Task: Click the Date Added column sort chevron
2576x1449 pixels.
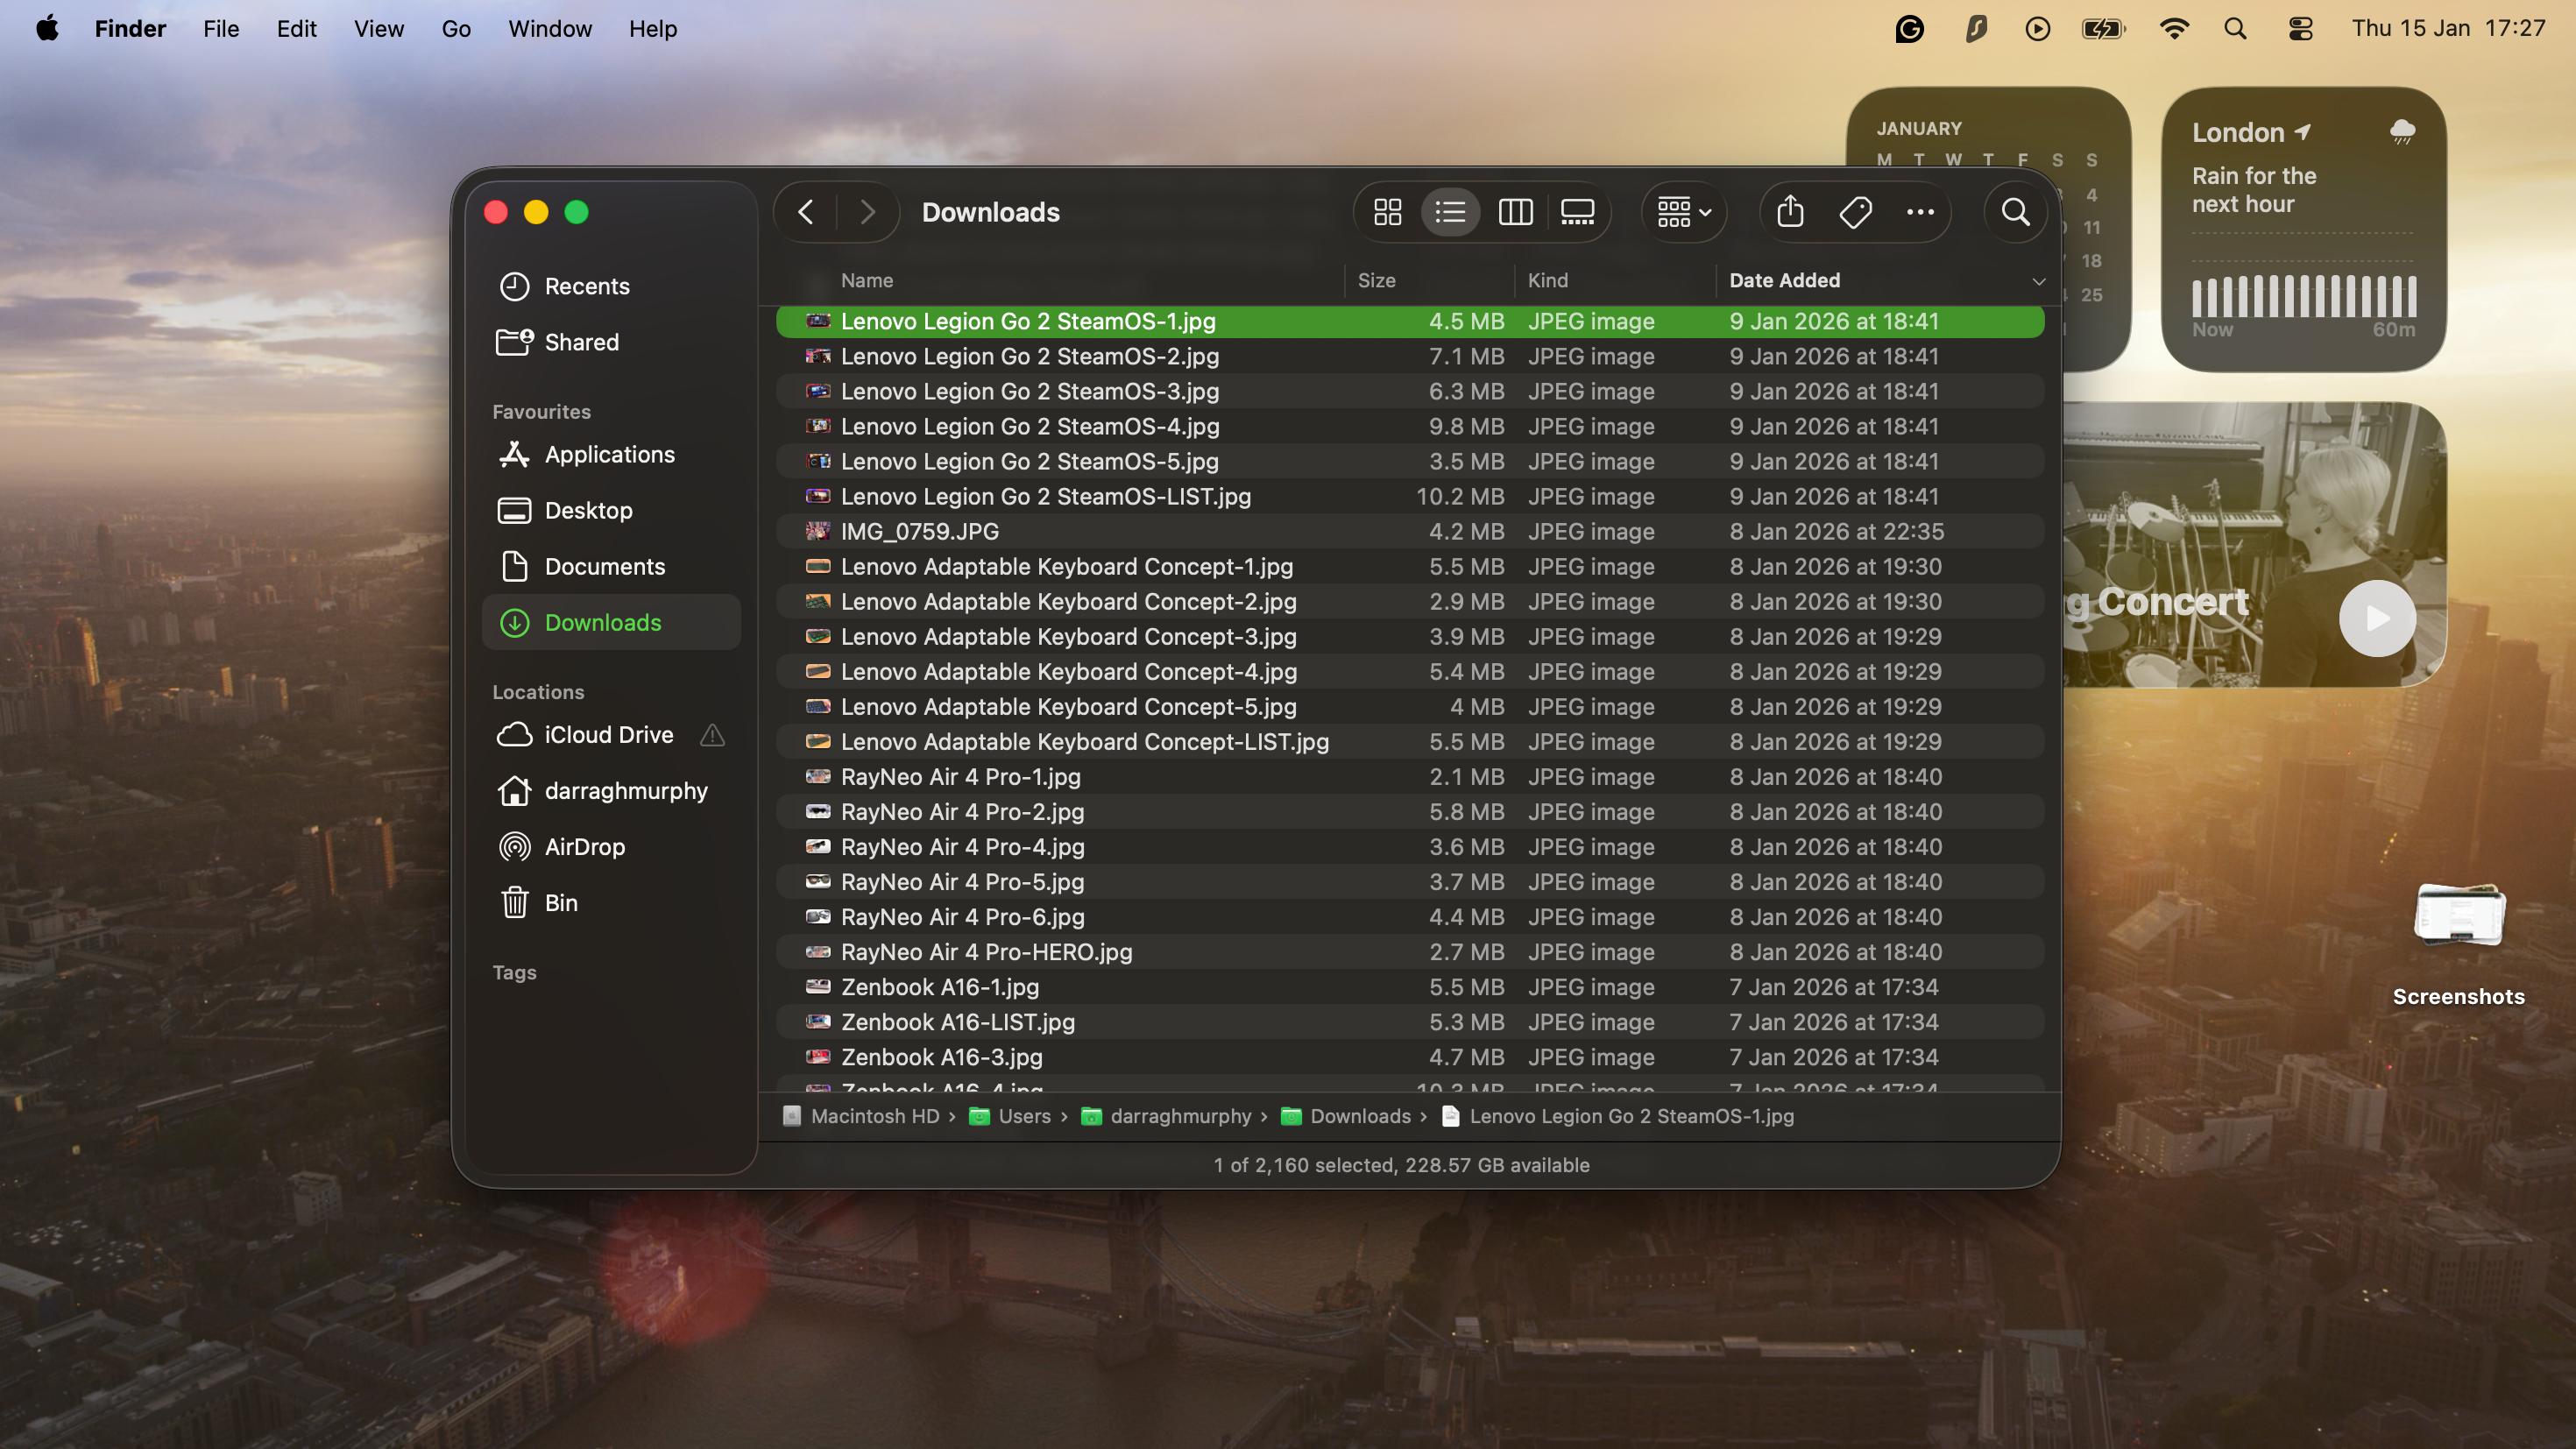Action: (x=2039, y=281)
